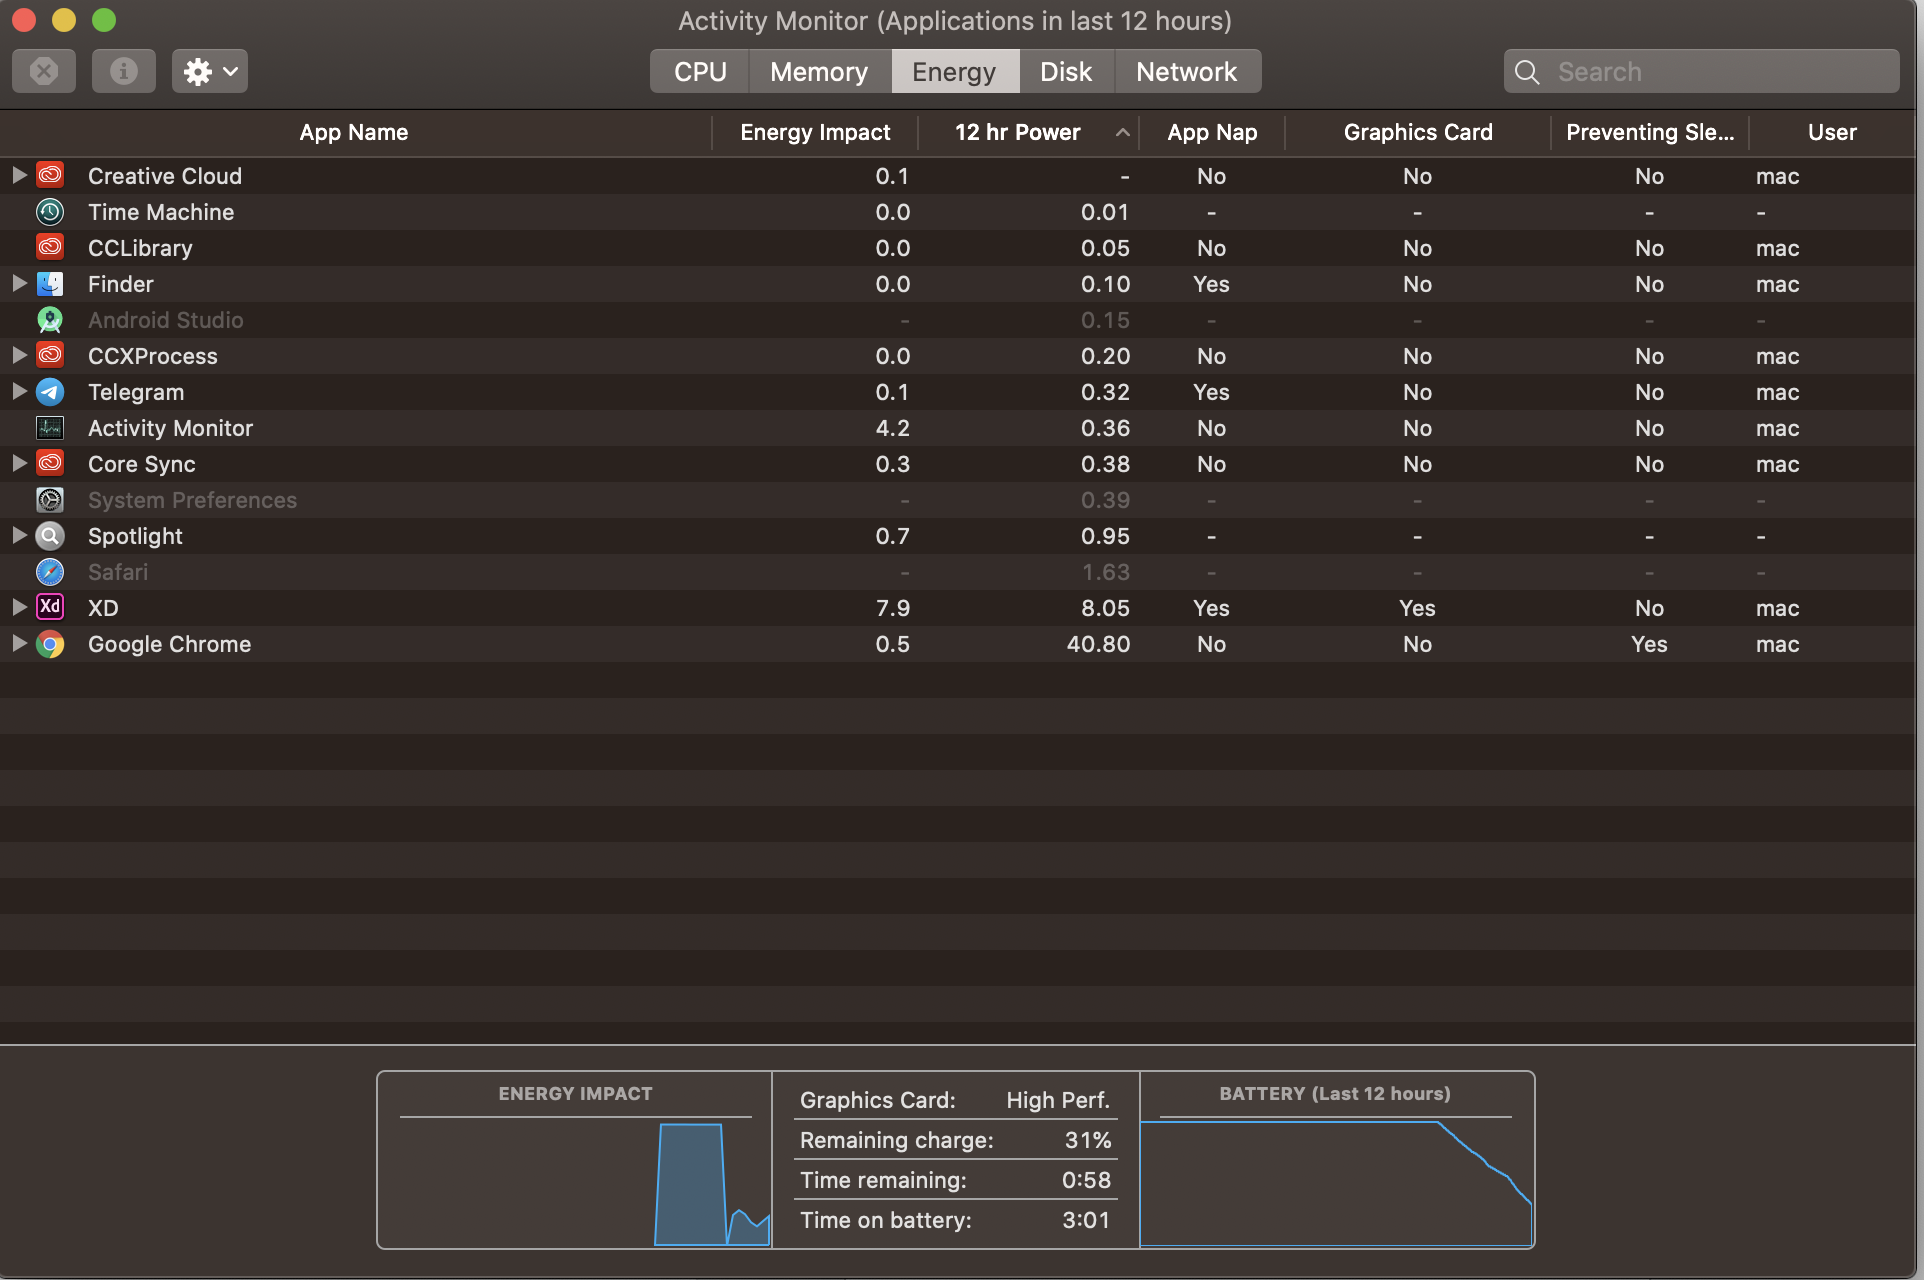Viewport: 1924px width, 1280px height.
Task: Sort by the App Nap column header
Action: 1211,132
